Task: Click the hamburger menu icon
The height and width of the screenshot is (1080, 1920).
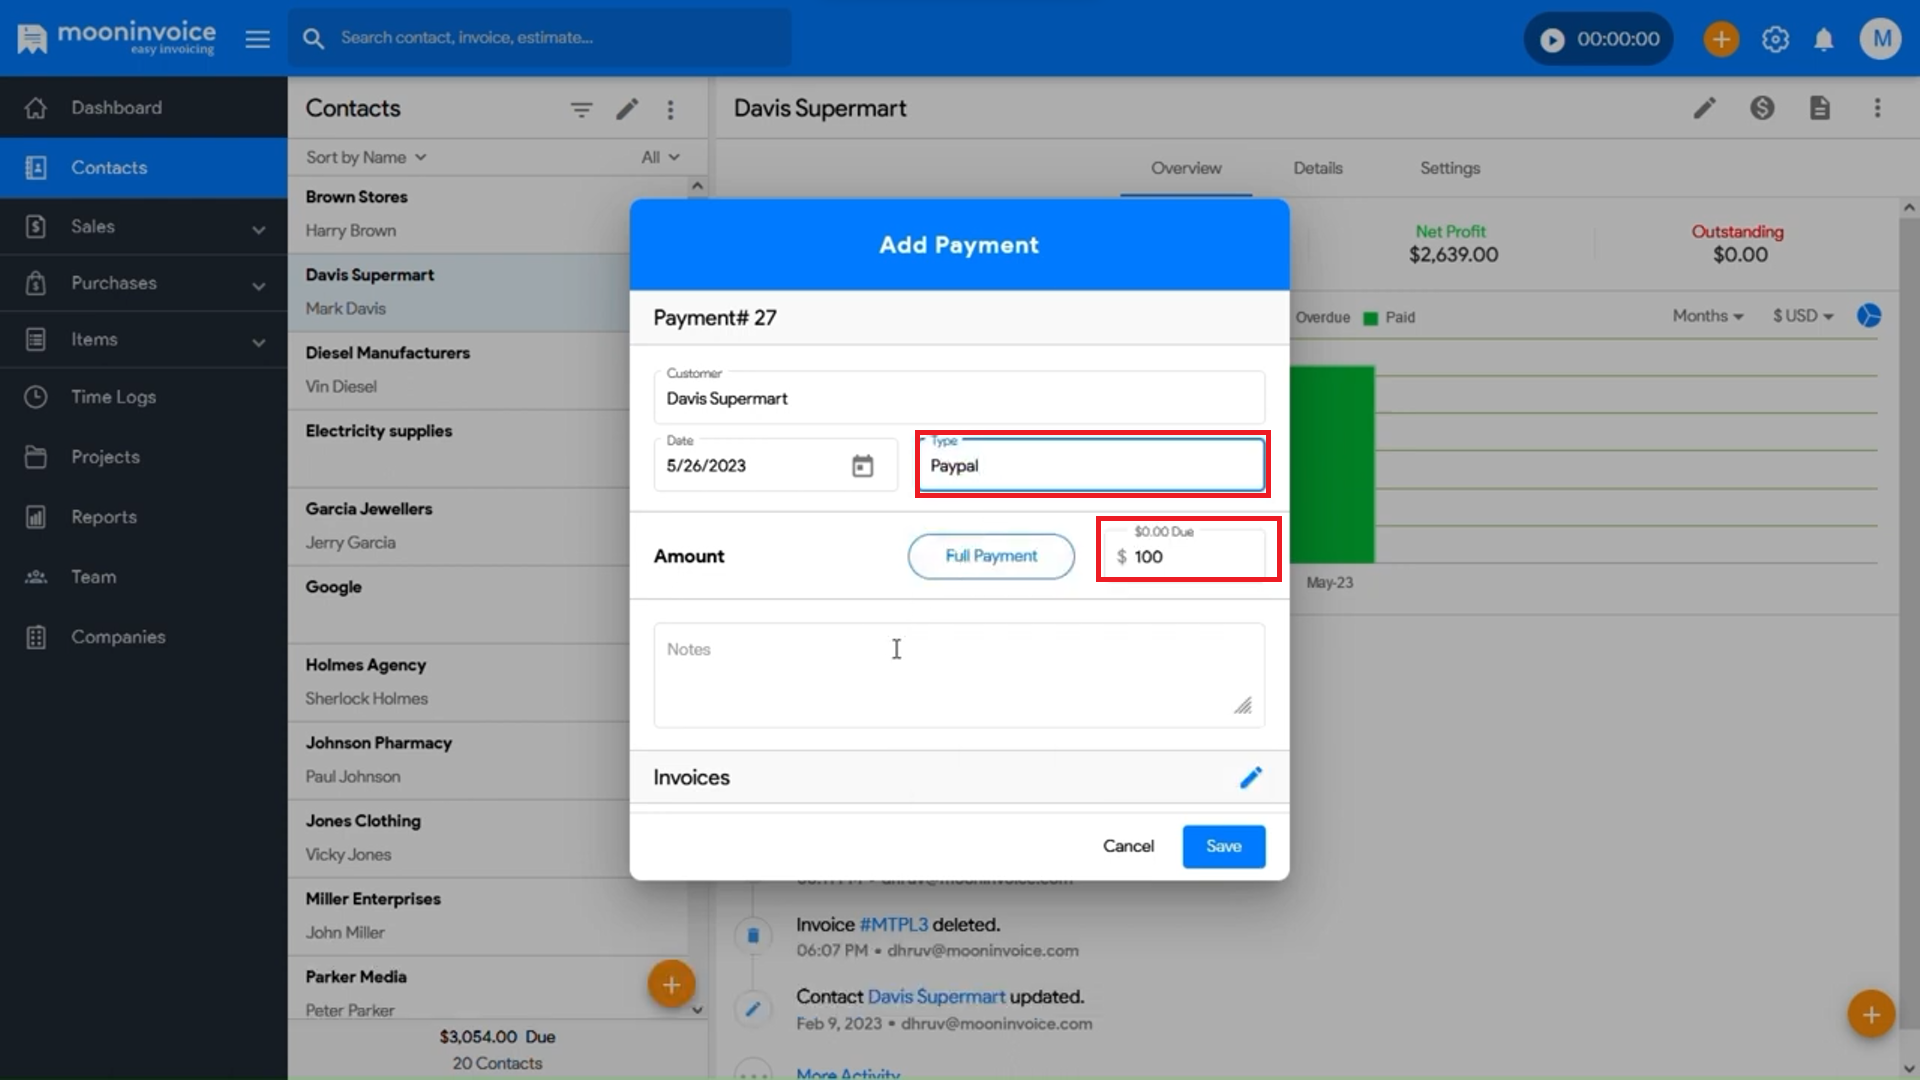Action: tap(258, 39)
